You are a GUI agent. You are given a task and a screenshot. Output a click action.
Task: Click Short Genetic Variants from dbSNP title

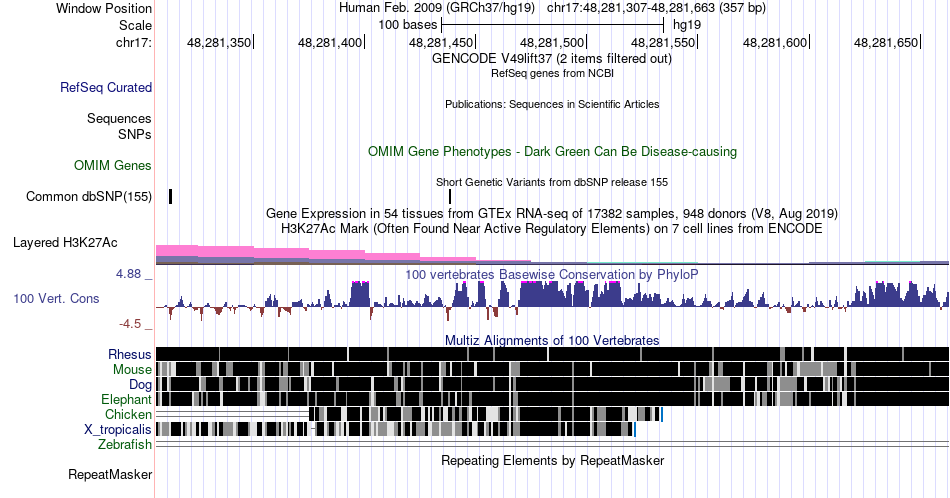[552, 182]
